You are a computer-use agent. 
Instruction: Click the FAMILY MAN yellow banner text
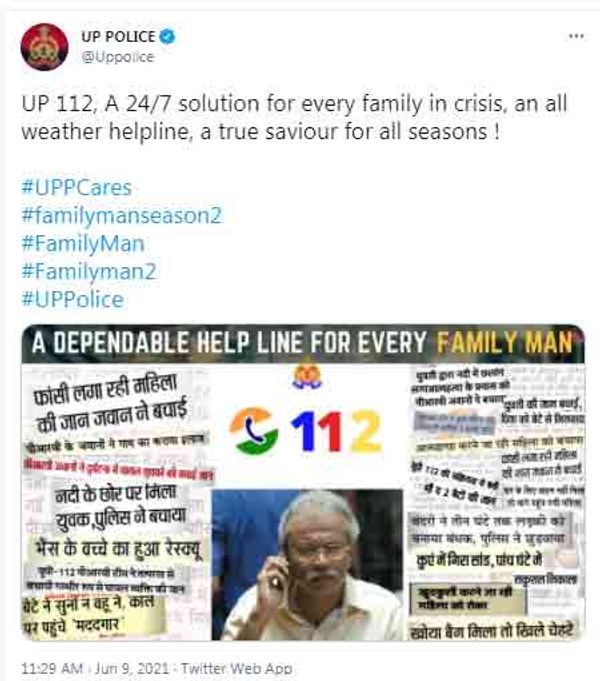pos(505,343)
